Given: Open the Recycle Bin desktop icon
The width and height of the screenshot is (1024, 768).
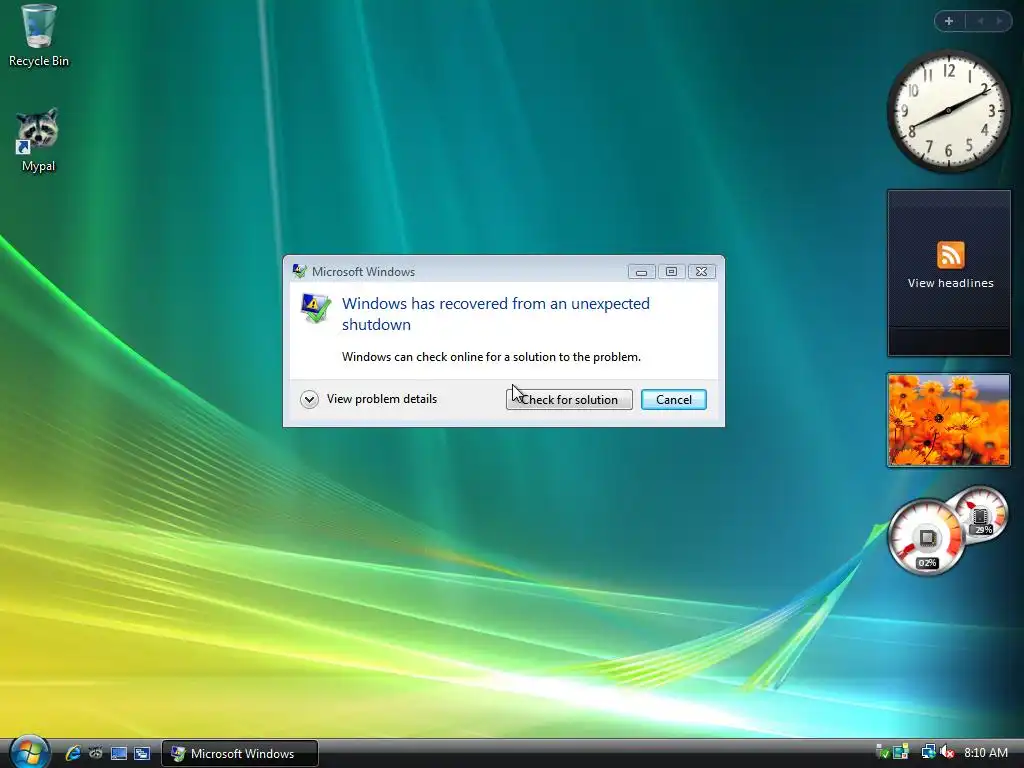Looking at the screenshot, I should coord(39,36).
